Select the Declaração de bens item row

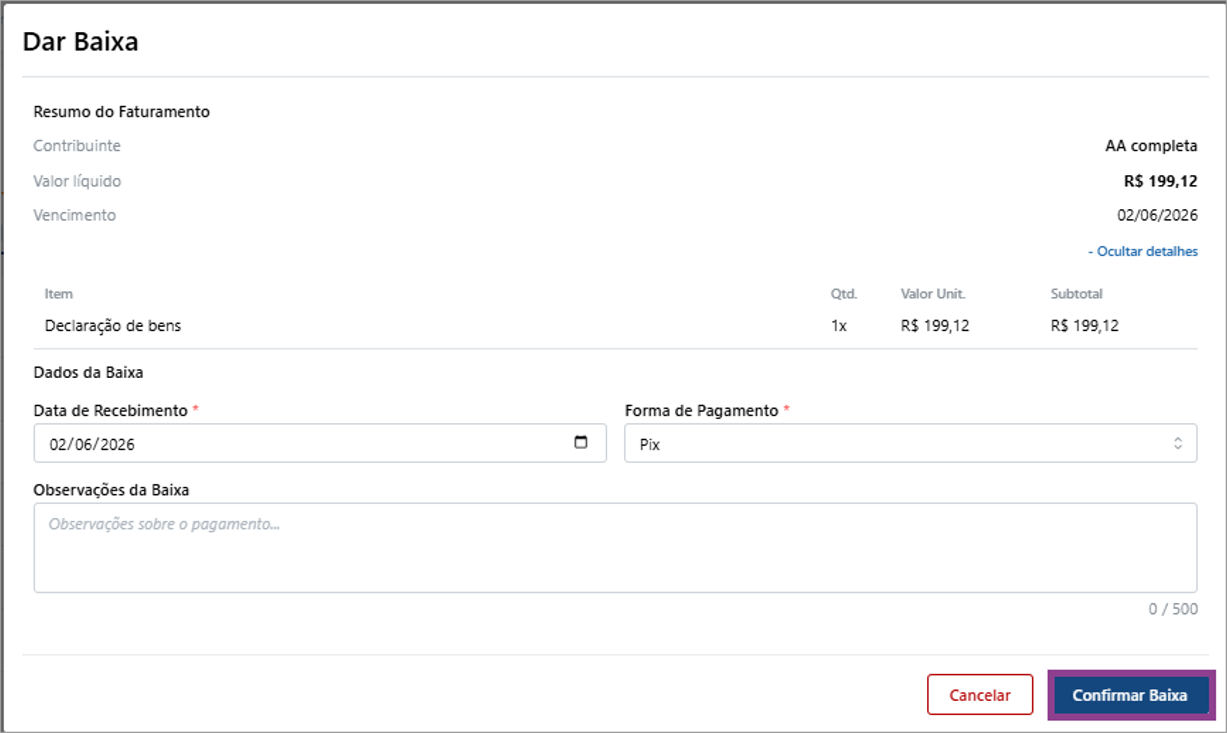coord(615,325)
